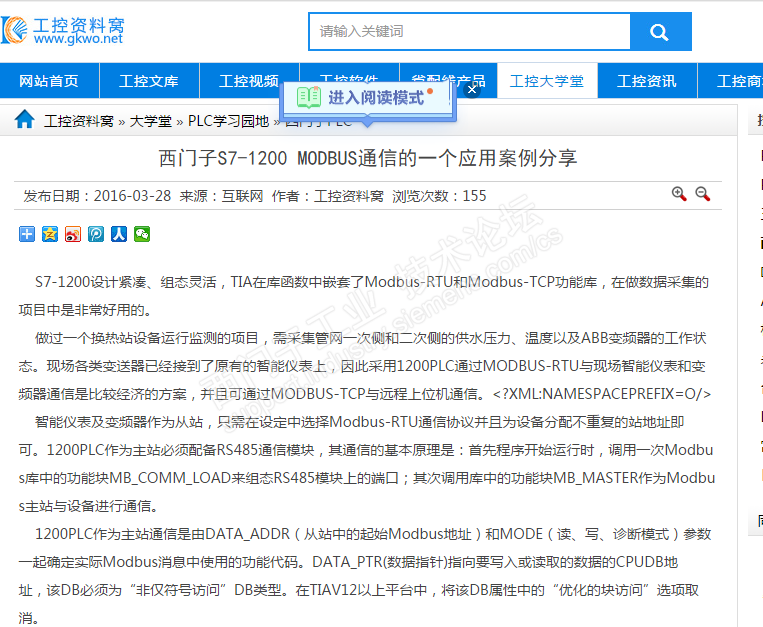This screenshot has width=763, height=627.
Task: Click the paragraph starting 1200PLC作为主站通信
Action: coord(365,576)
